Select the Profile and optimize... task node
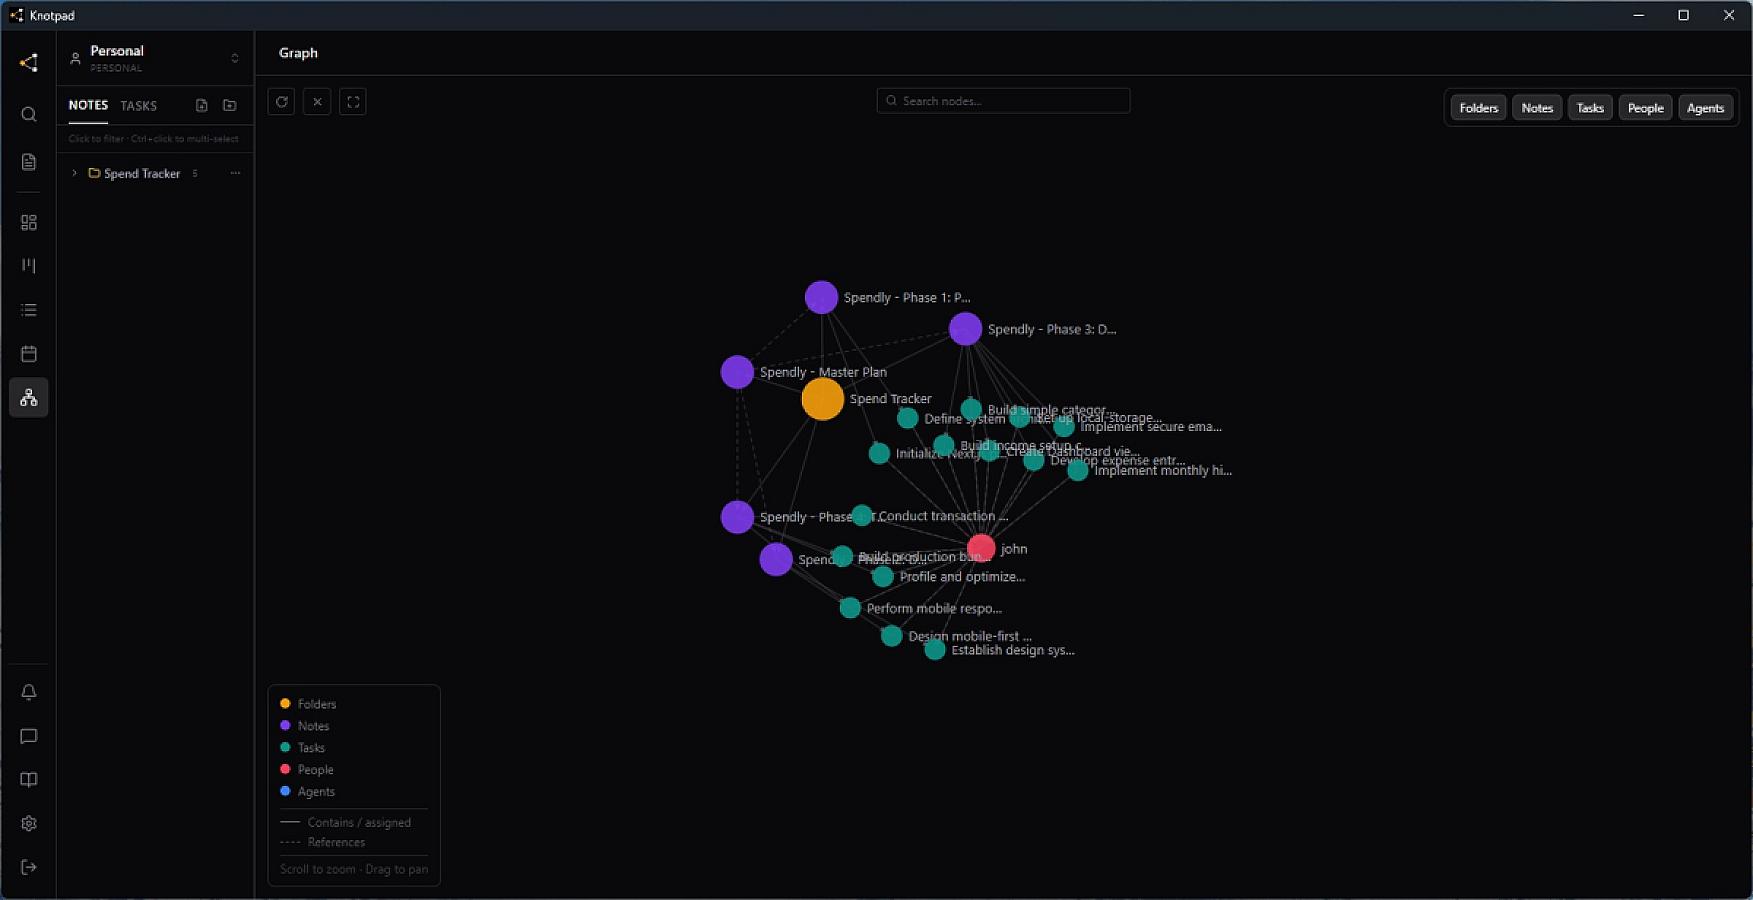Viewport: 1753px width, 900px height. click(883, 576)
